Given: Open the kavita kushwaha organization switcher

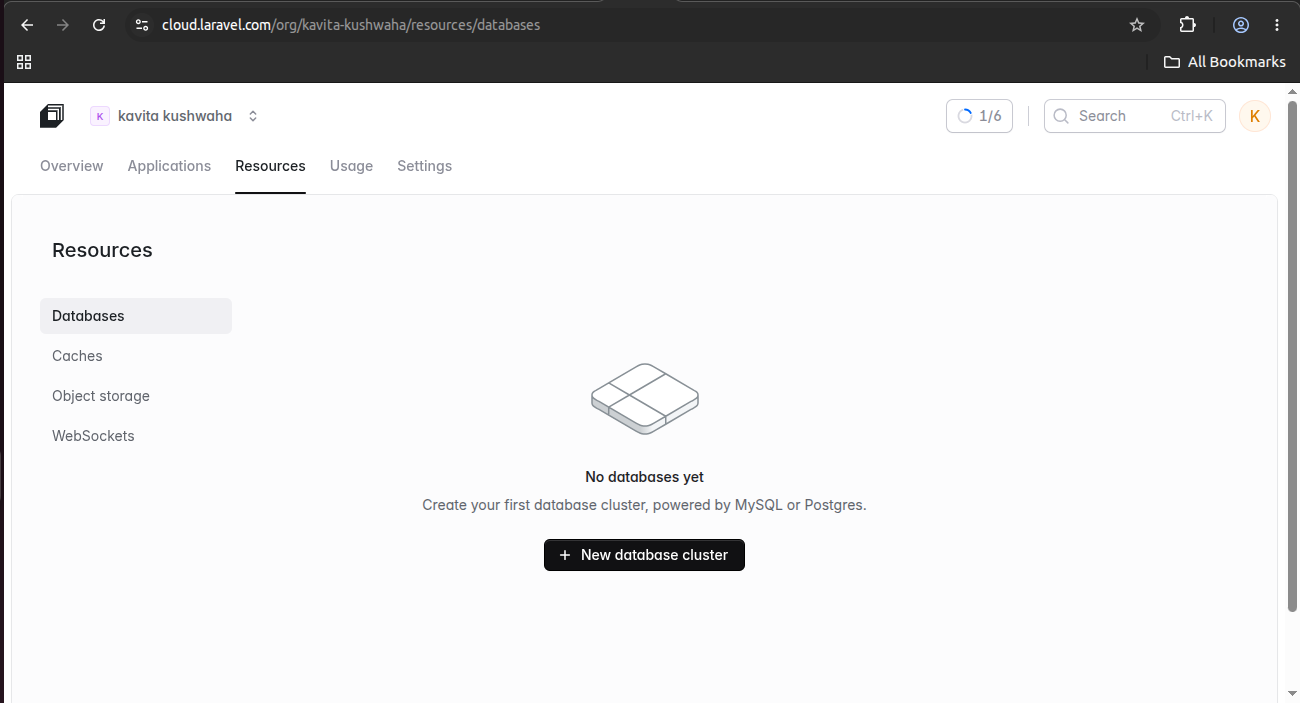Looking at the screenshot, I should 175,116.
